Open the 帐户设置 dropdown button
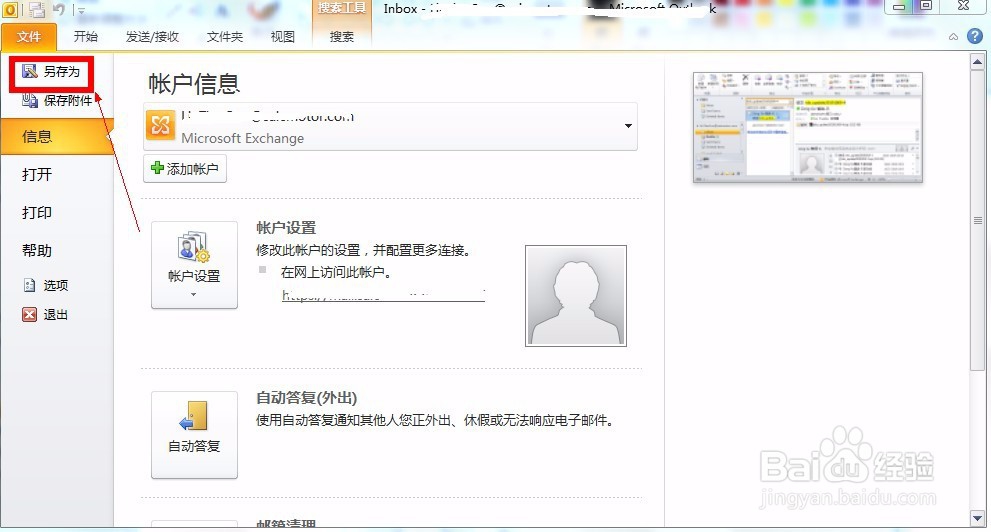Screen dimensions: 991x532 [x=194, y=265]
